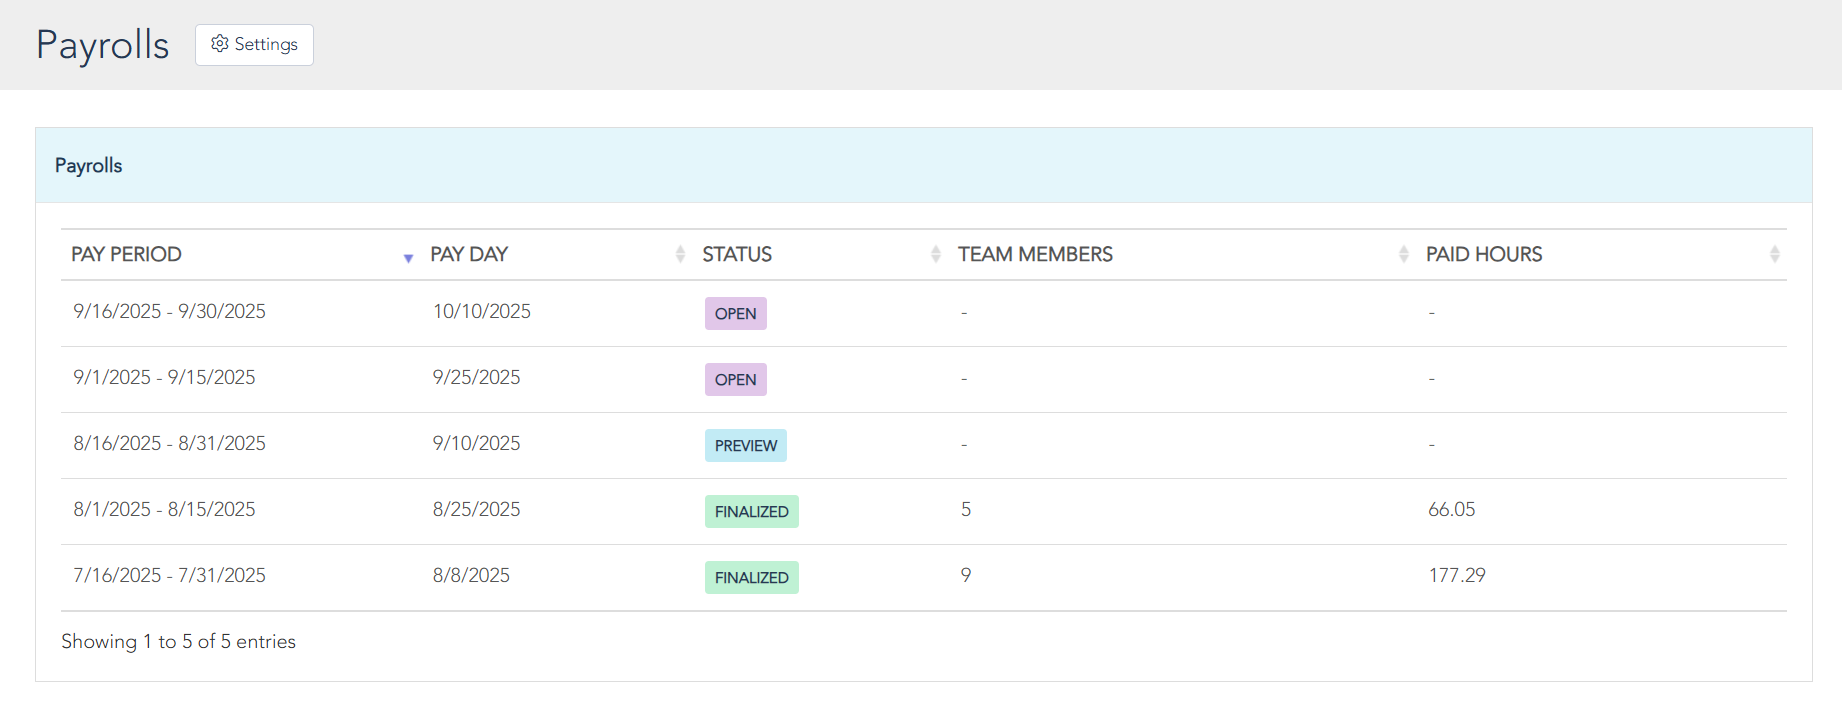Click the gear icon in Settings

(220, 44)
